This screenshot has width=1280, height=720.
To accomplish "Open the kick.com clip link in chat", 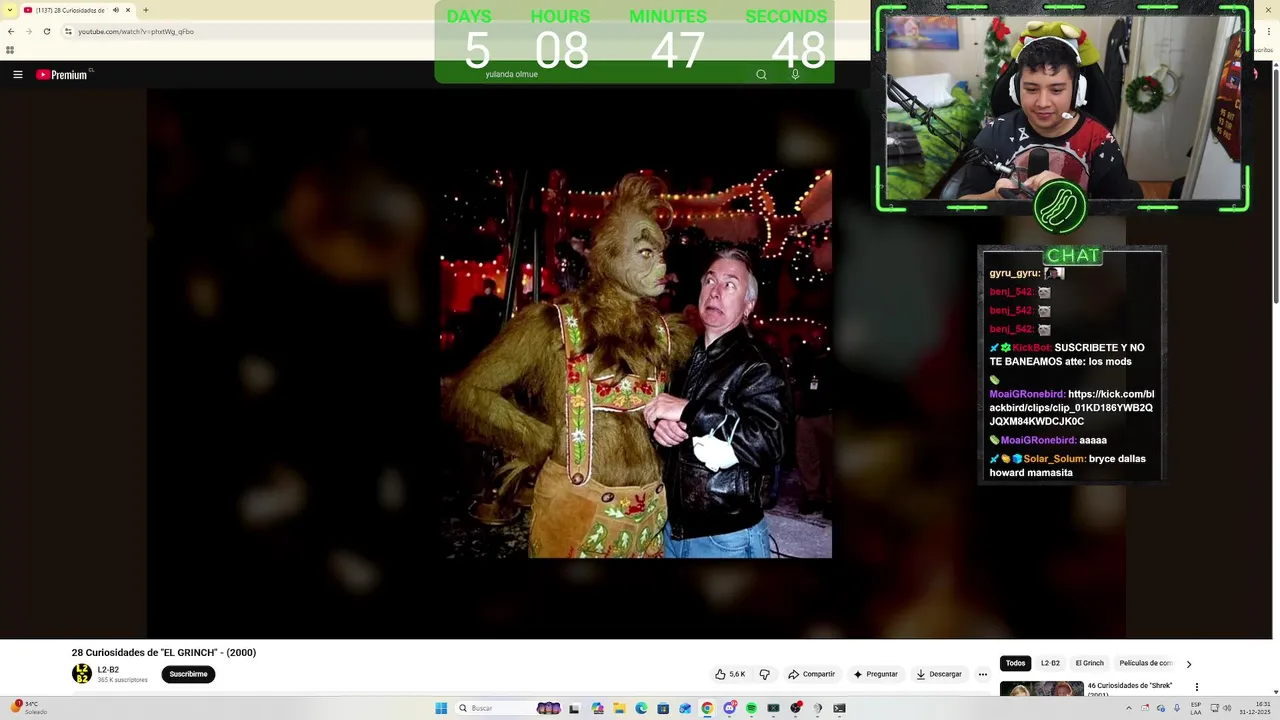I will pyautogui.click(x=1072, y=408).
